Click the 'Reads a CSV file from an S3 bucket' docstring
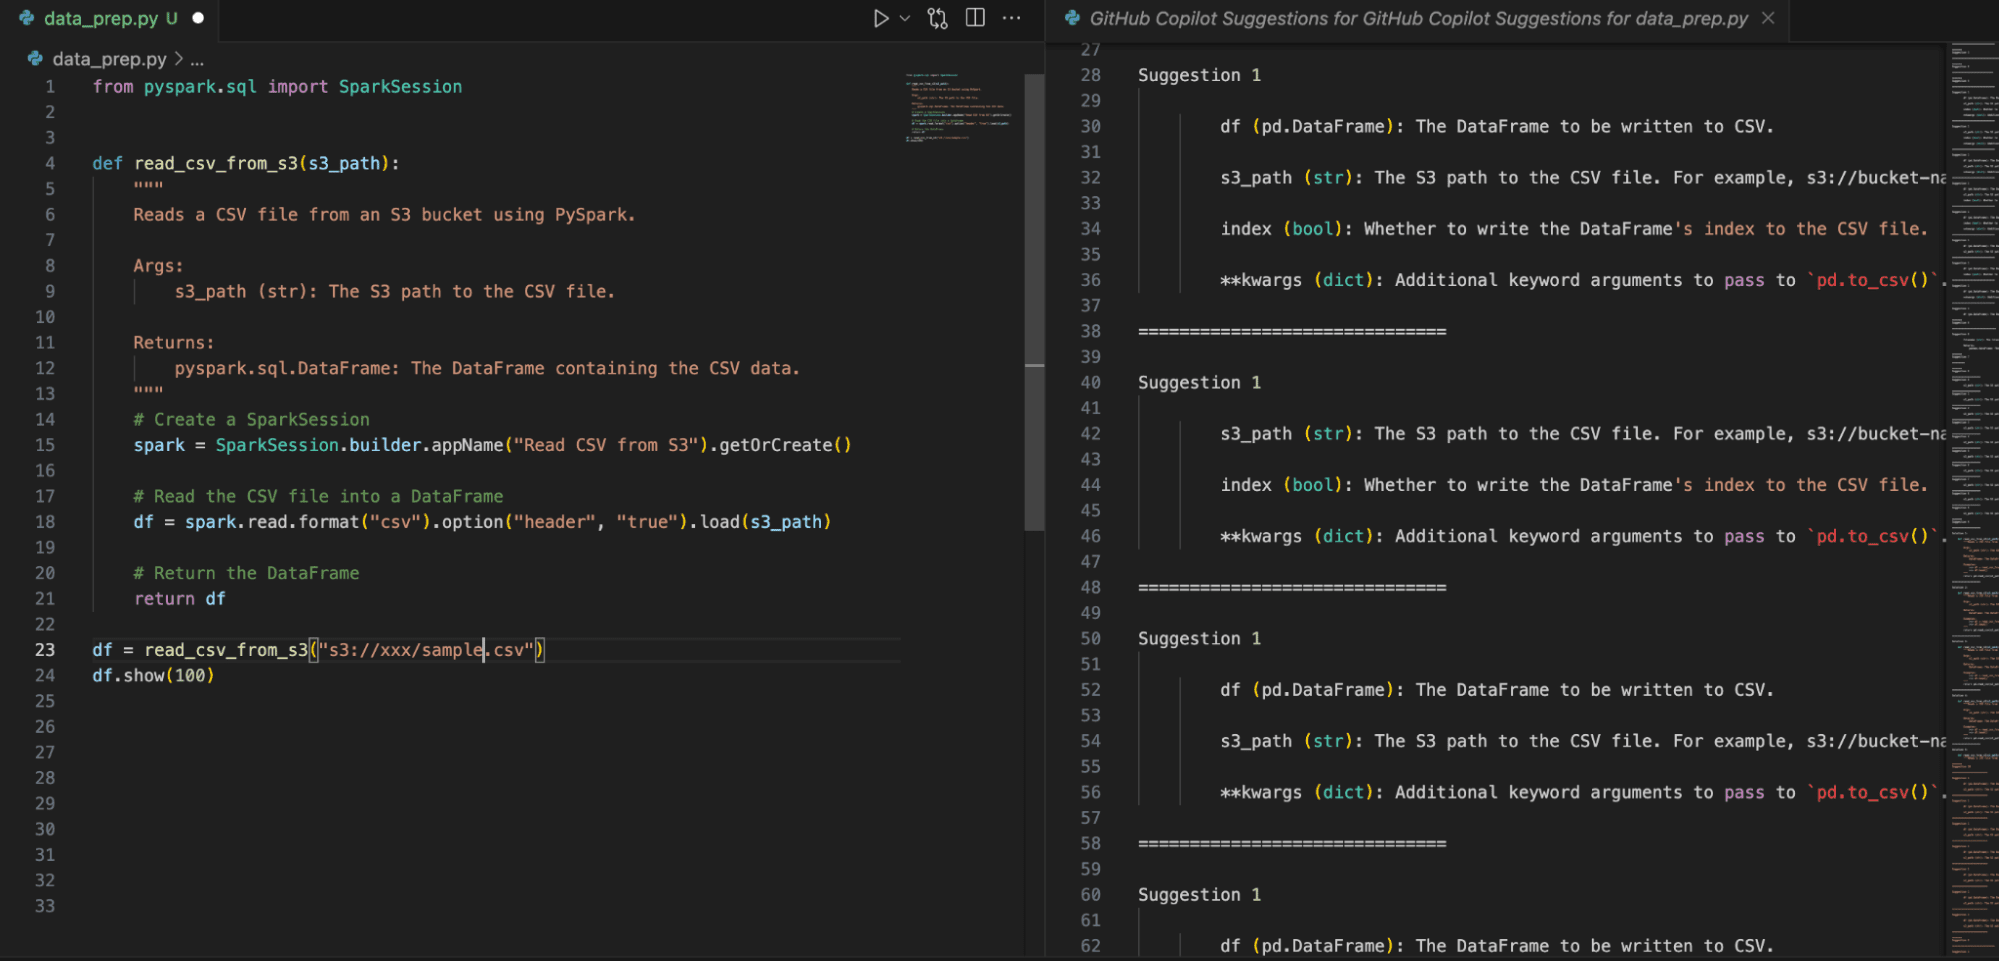The image size is (1999, 962). [384, 215]
